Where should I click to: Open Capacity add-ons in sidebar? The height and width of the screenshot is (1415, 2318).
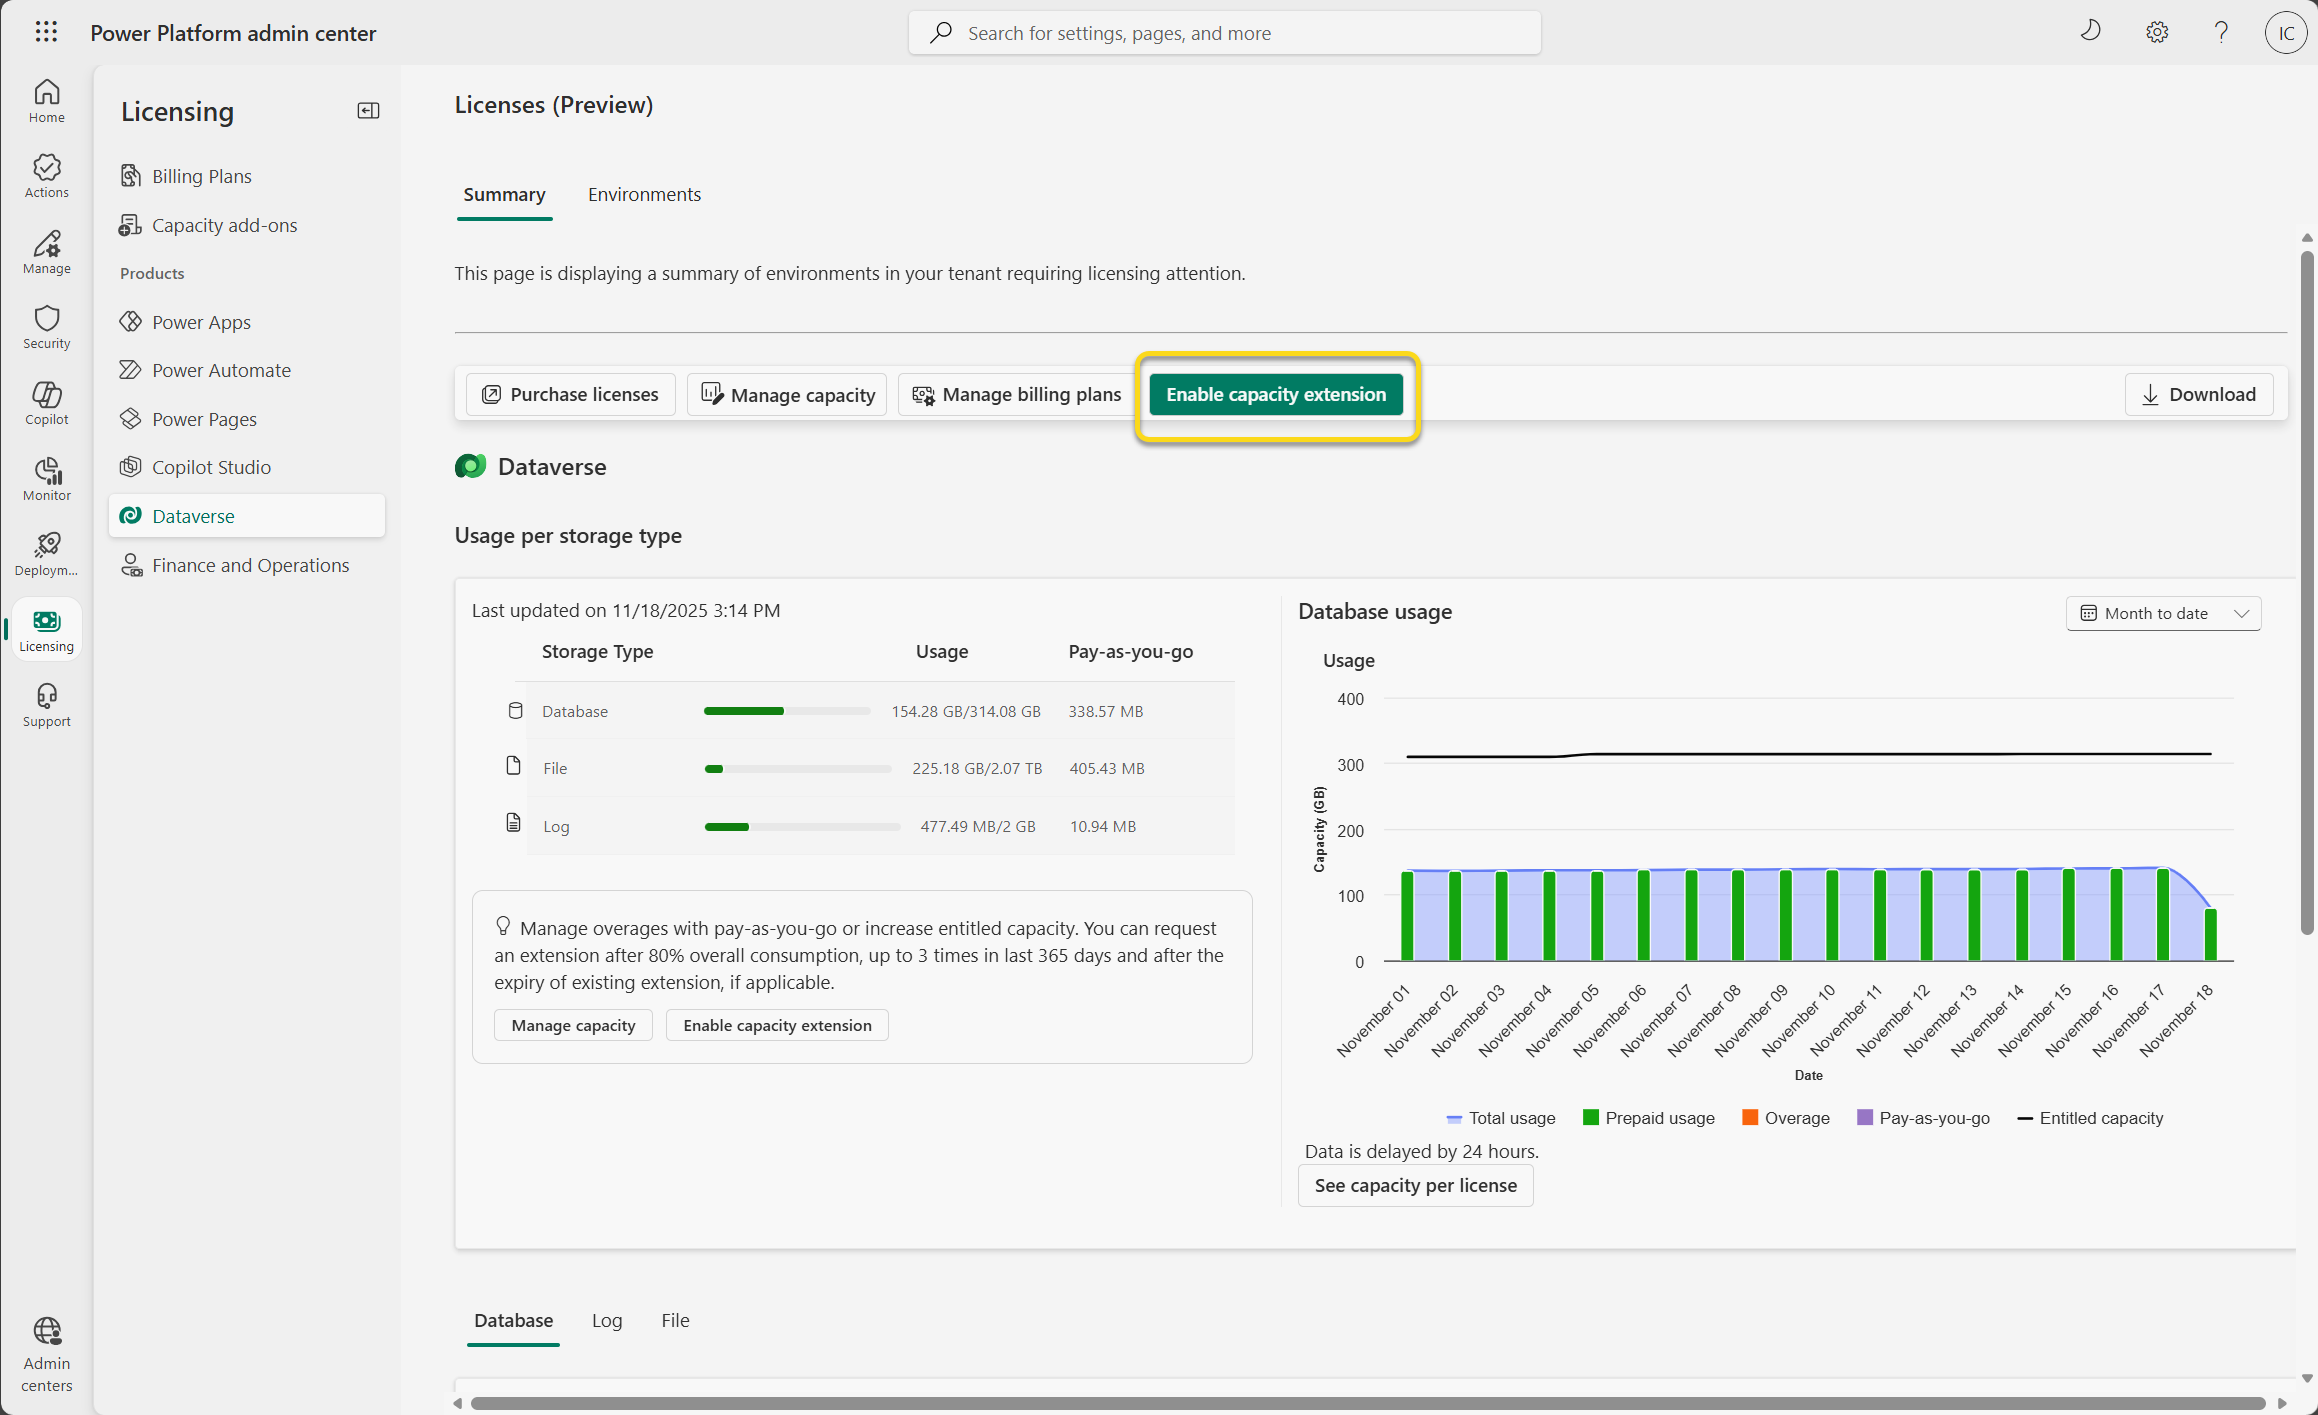point(224,225)
